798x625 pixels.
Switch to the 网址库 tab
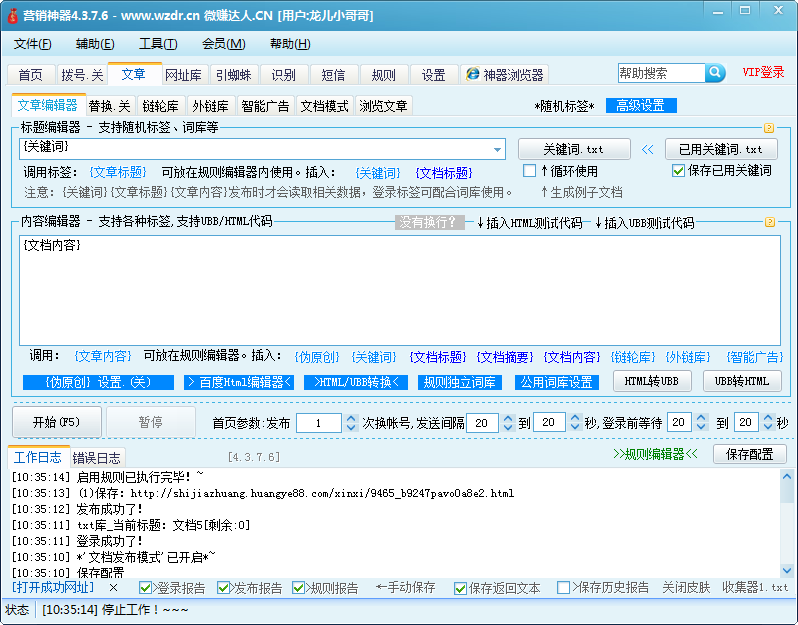pos(183,75)
